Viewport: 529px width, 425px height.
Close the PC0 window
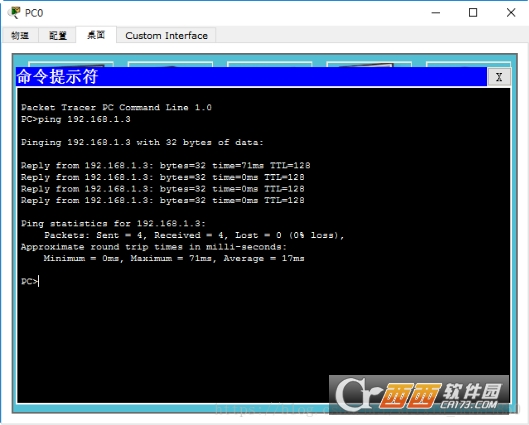[511, 13]
